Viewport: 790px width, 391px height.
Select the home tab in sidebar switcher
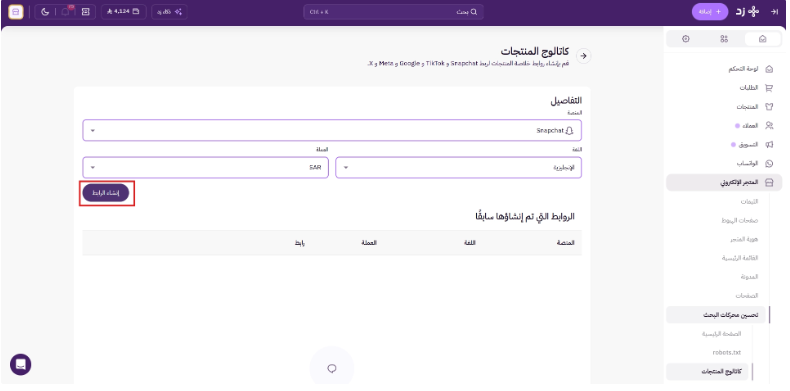[x=762, y=39]
